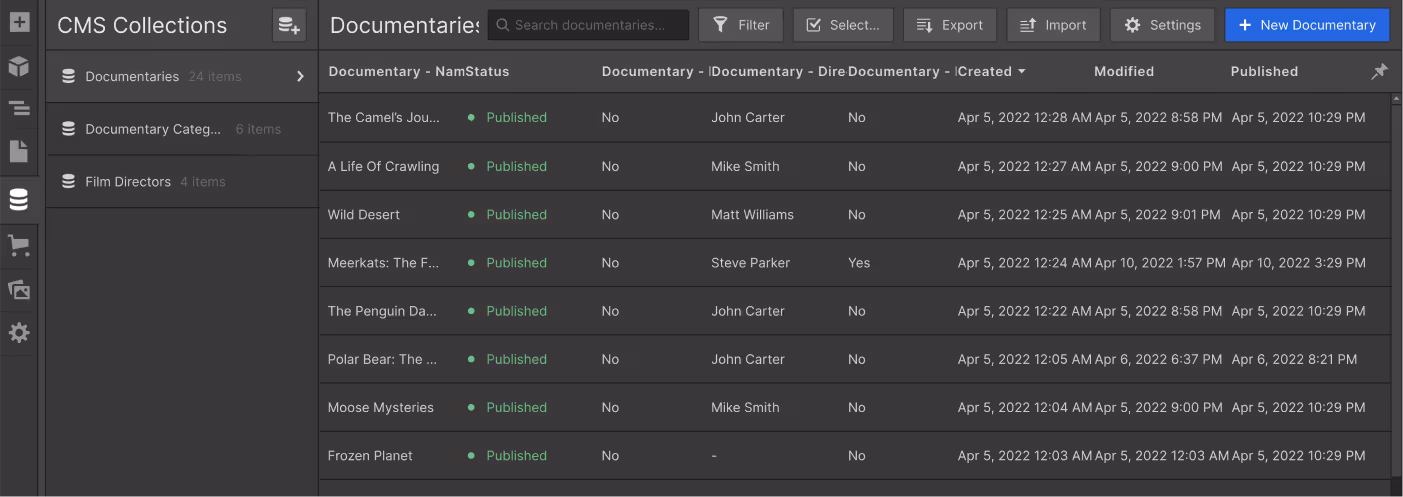Sort by Created column dropdown arrow
This screenshot has height=497, width=1403.
[1021, 71]
